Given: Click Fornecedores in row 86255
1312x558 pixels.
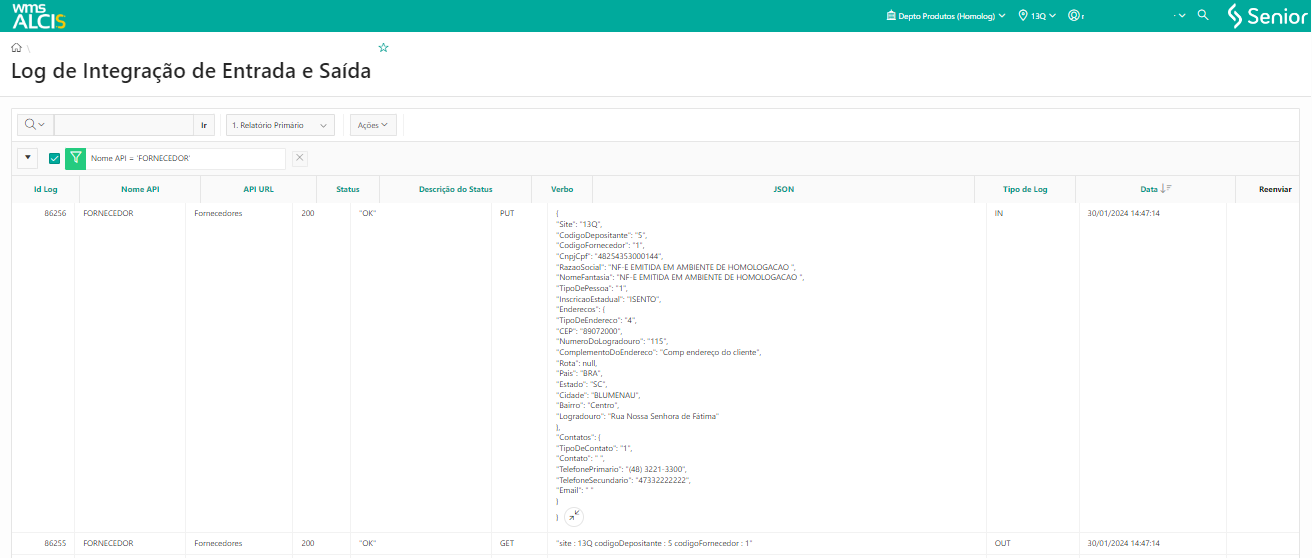Looking at the screenshot, I should [x=218, y=543].
